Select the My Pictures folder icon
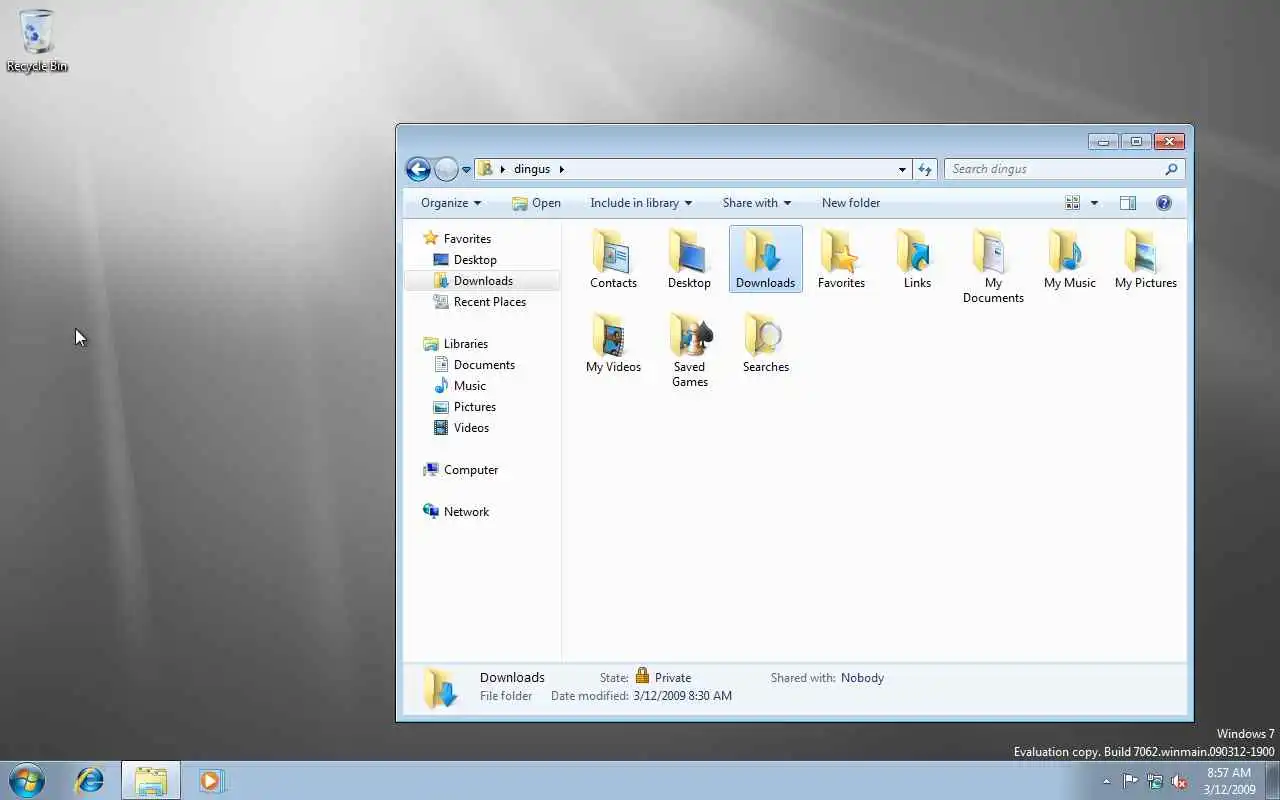Image resolution: width=1280 pixels, height=800 pixels. click(x=1145, y=259)
